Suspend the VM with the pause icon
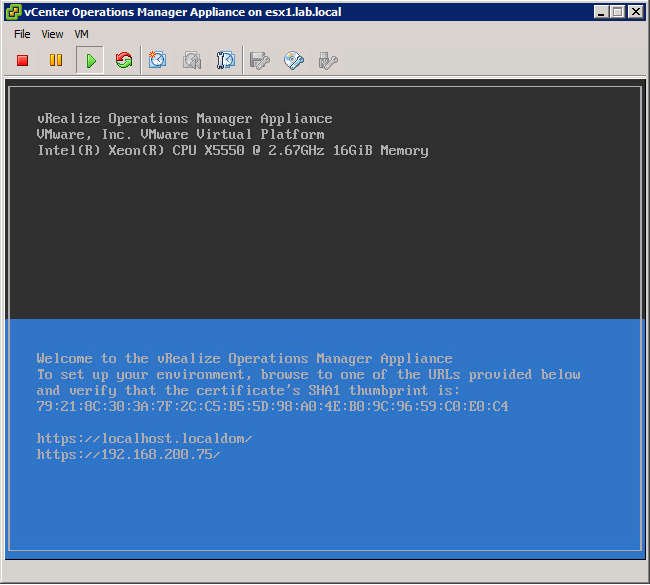650x585 pixels. click(x=56, y=61)
